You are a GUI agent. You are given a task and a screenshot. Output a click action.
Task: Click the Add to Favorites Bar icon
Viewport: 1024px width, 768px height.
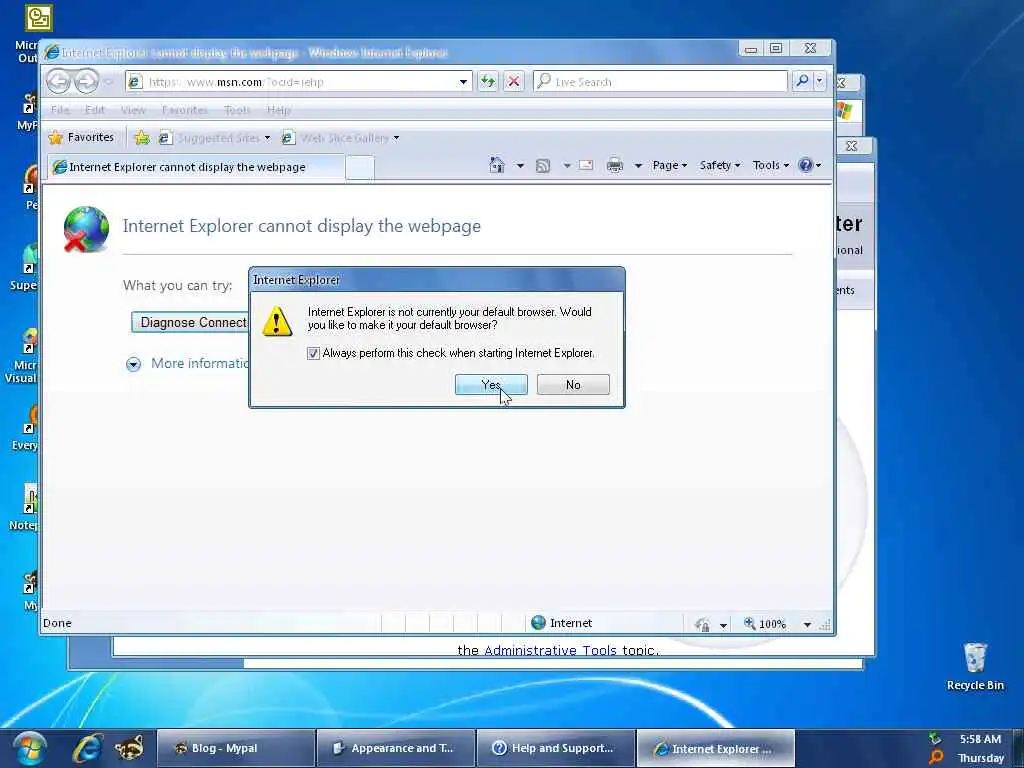pyautogui.click(x=142, y=138)
